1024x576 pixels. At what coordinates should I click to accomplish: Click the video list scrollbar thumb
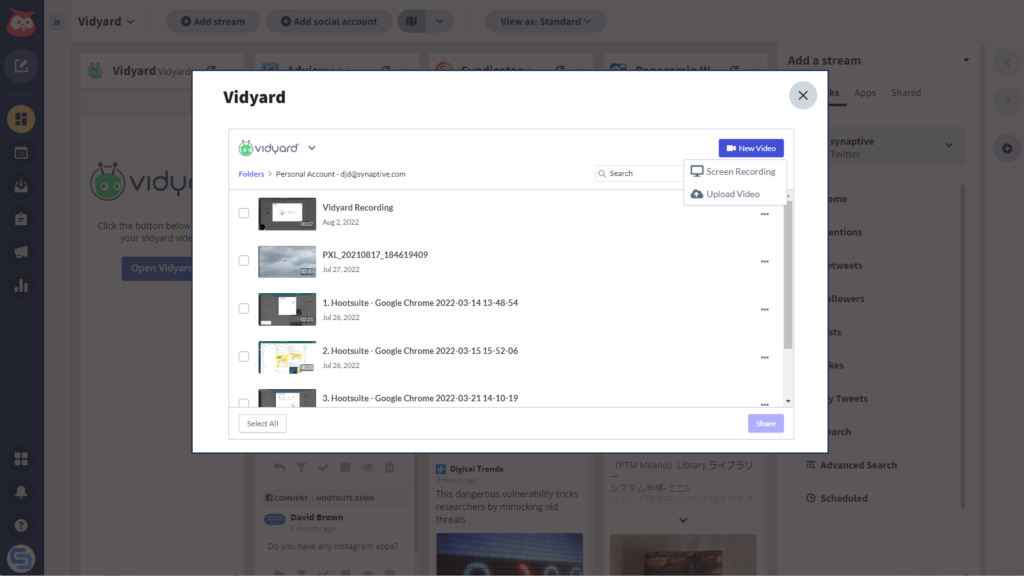tap(788, 275)
